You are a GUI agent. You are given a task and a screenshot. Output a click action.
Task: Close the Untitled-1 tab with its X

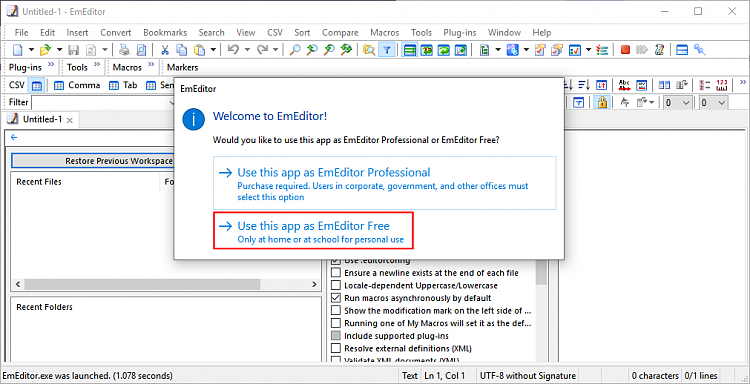point(70,120)
